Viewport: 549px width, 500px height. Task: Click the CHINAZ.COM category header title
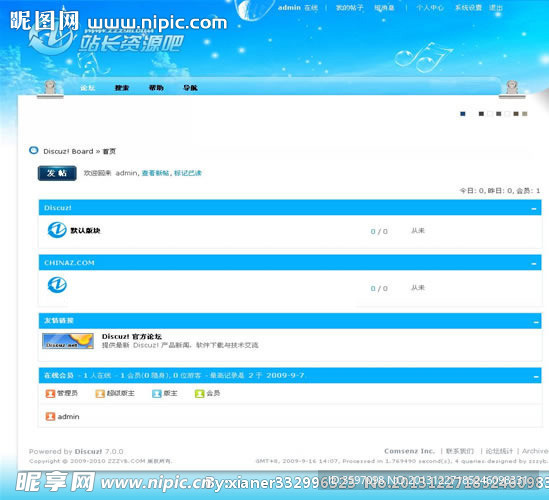tap(69, 263)
